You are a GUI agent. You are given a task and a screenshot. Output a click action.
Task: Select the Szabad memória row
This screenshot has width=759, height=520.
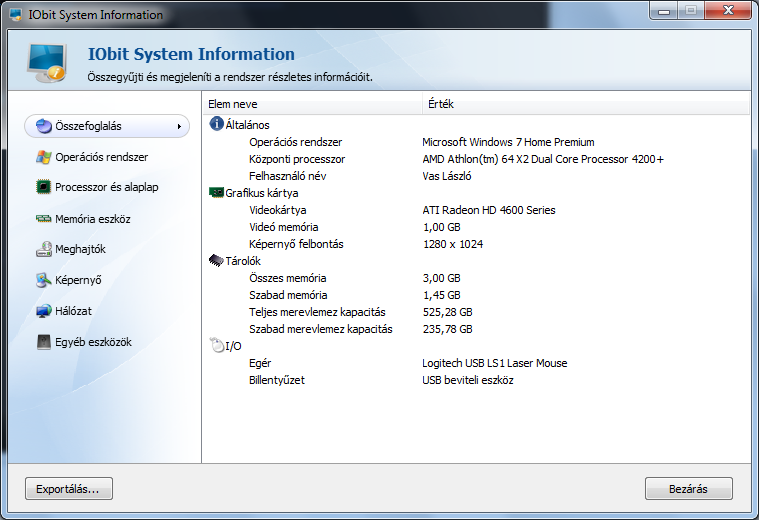(x=476, y=295)
